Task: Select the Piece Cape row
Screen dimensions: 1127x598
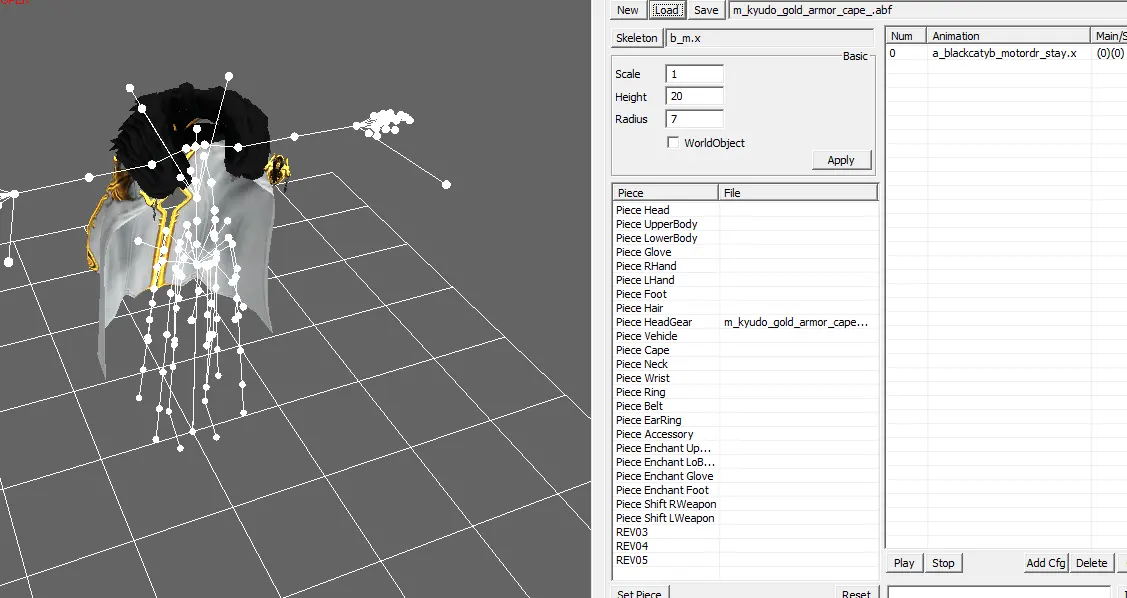Action: click(x=745, y=350)
